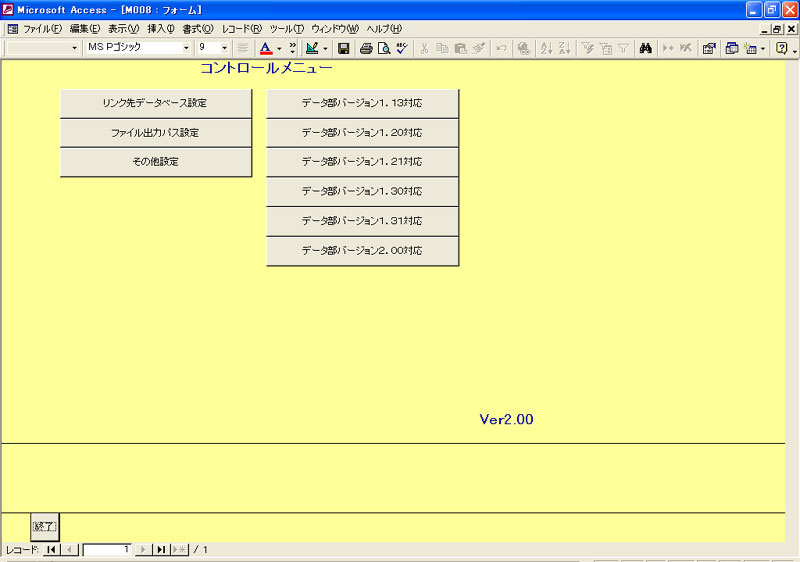The height and width of the screenshot is (562, 800).
Task: Expand the font size 9 dropdown
Action: [x=224, y=48]
